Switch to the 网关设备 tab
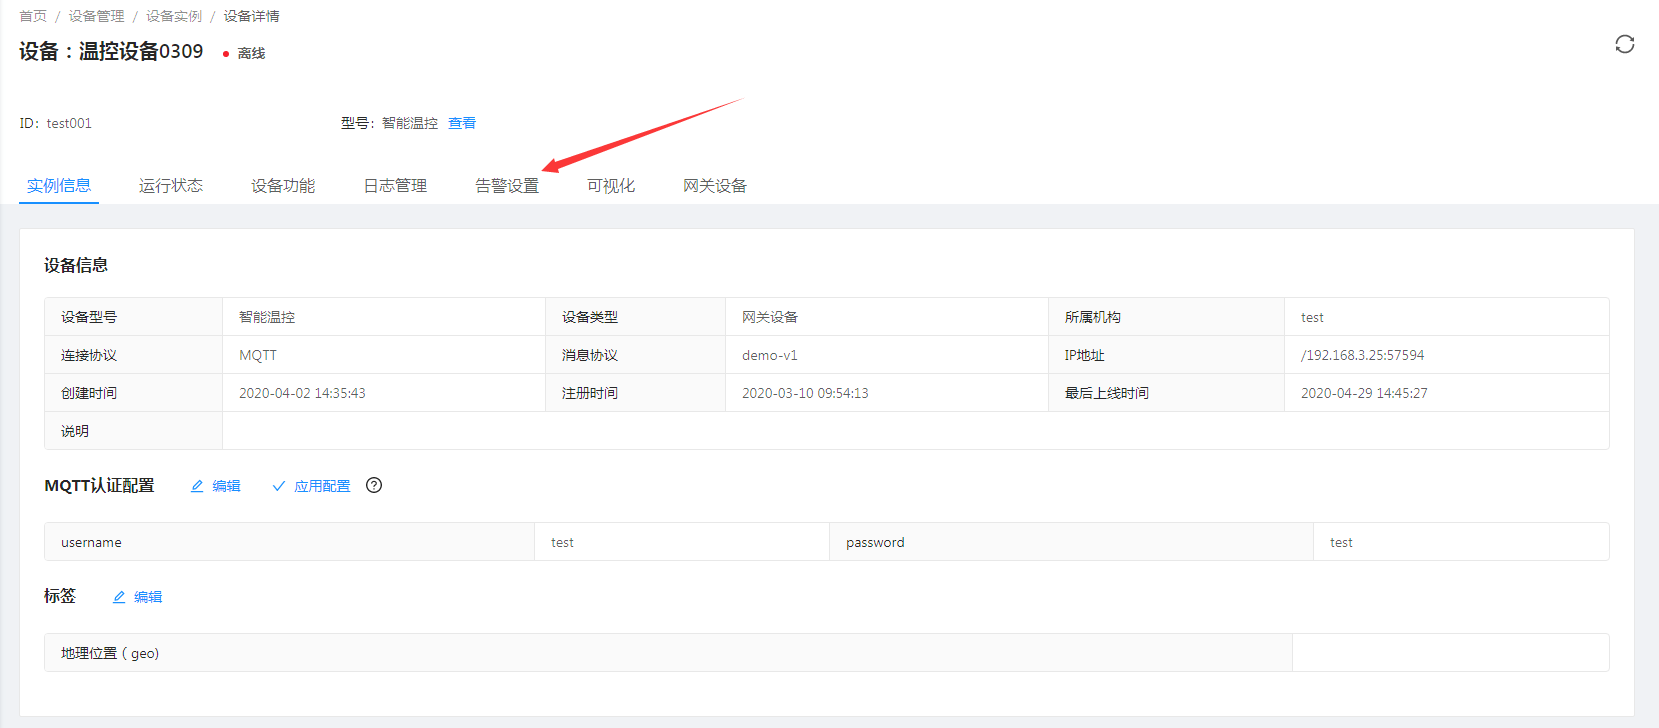 point(715,185)
